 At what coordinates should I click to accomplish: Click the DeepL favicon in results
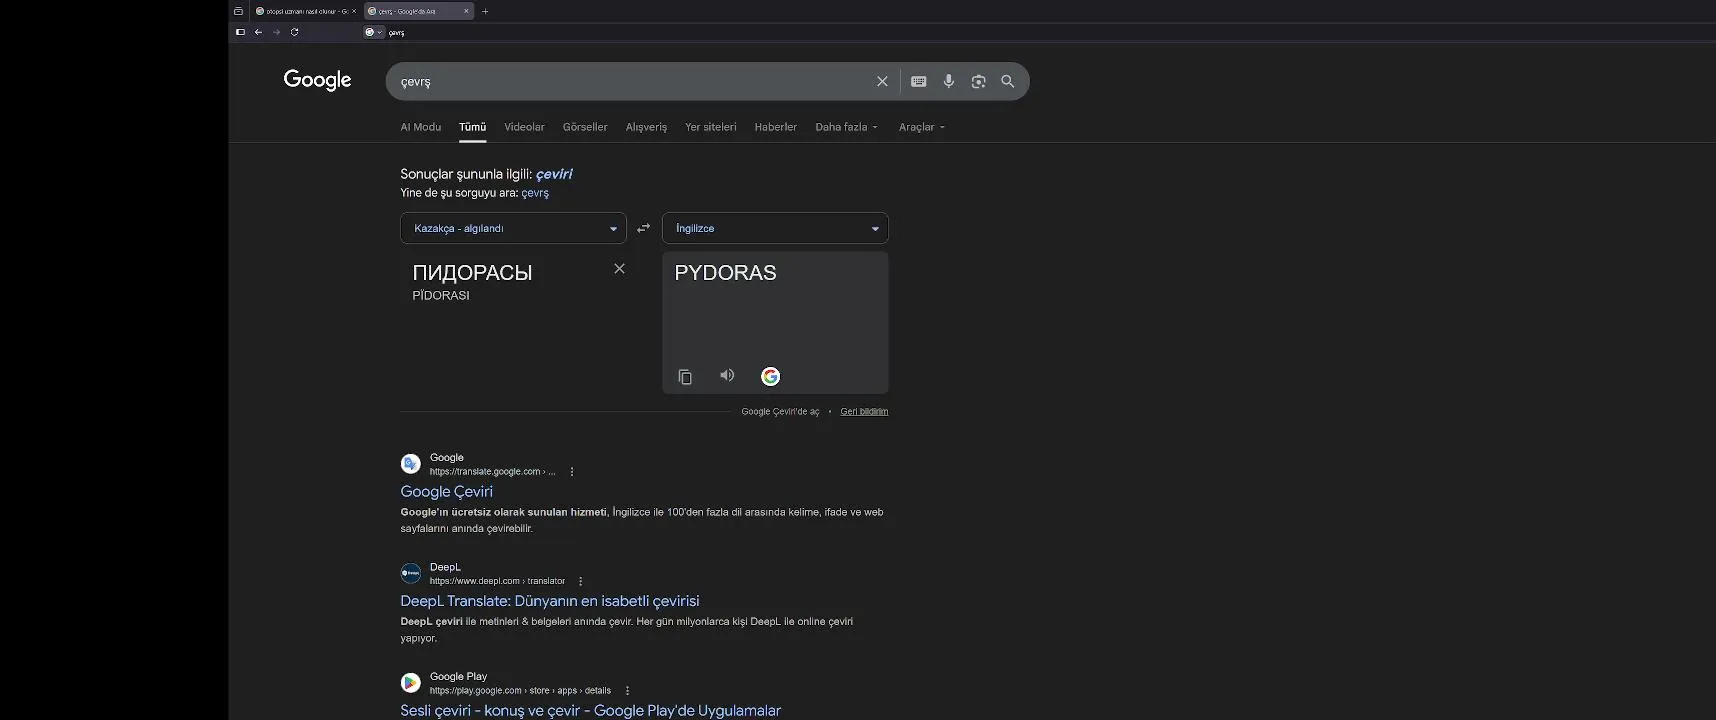point(411,573)
